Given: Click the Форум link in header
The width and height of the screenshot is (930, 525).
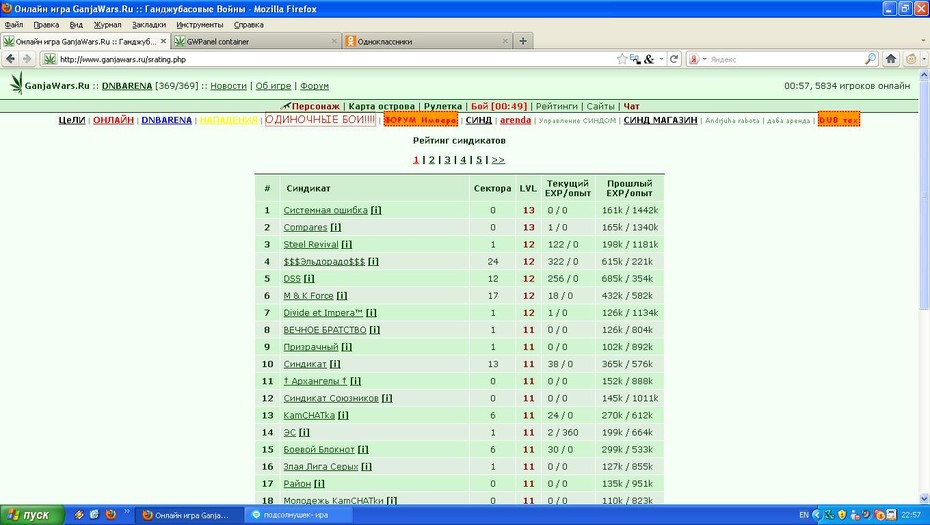Looking at the screenshot, I should (x=314, y=86).
